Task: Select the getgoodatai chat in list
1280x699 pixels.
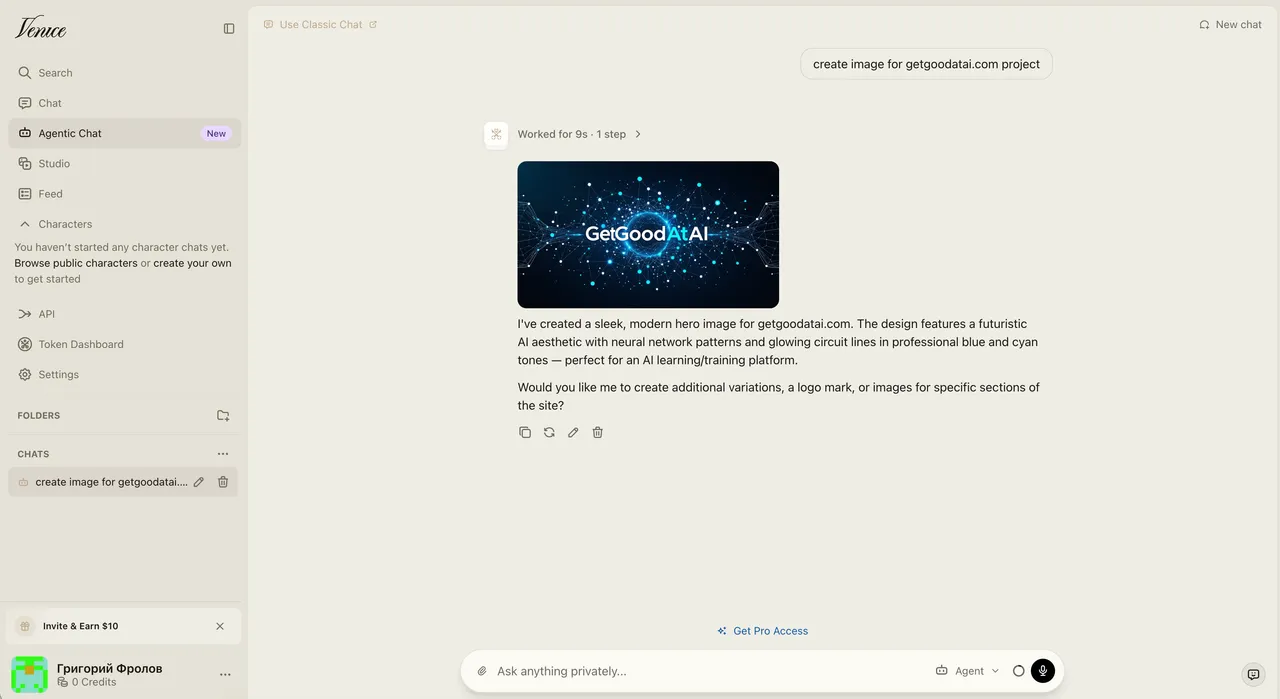Action: pyautogui.click(x=111, y=482)
